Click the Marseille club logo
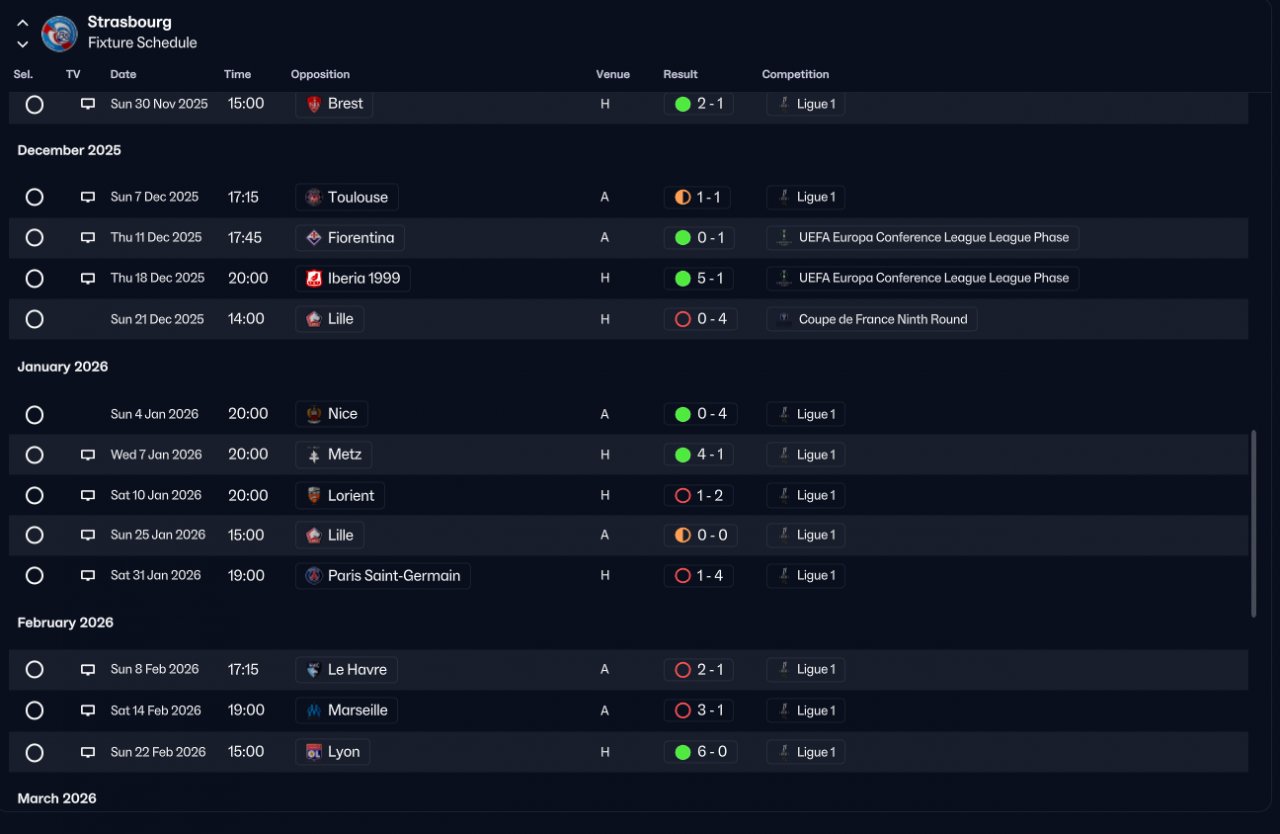 314,711
